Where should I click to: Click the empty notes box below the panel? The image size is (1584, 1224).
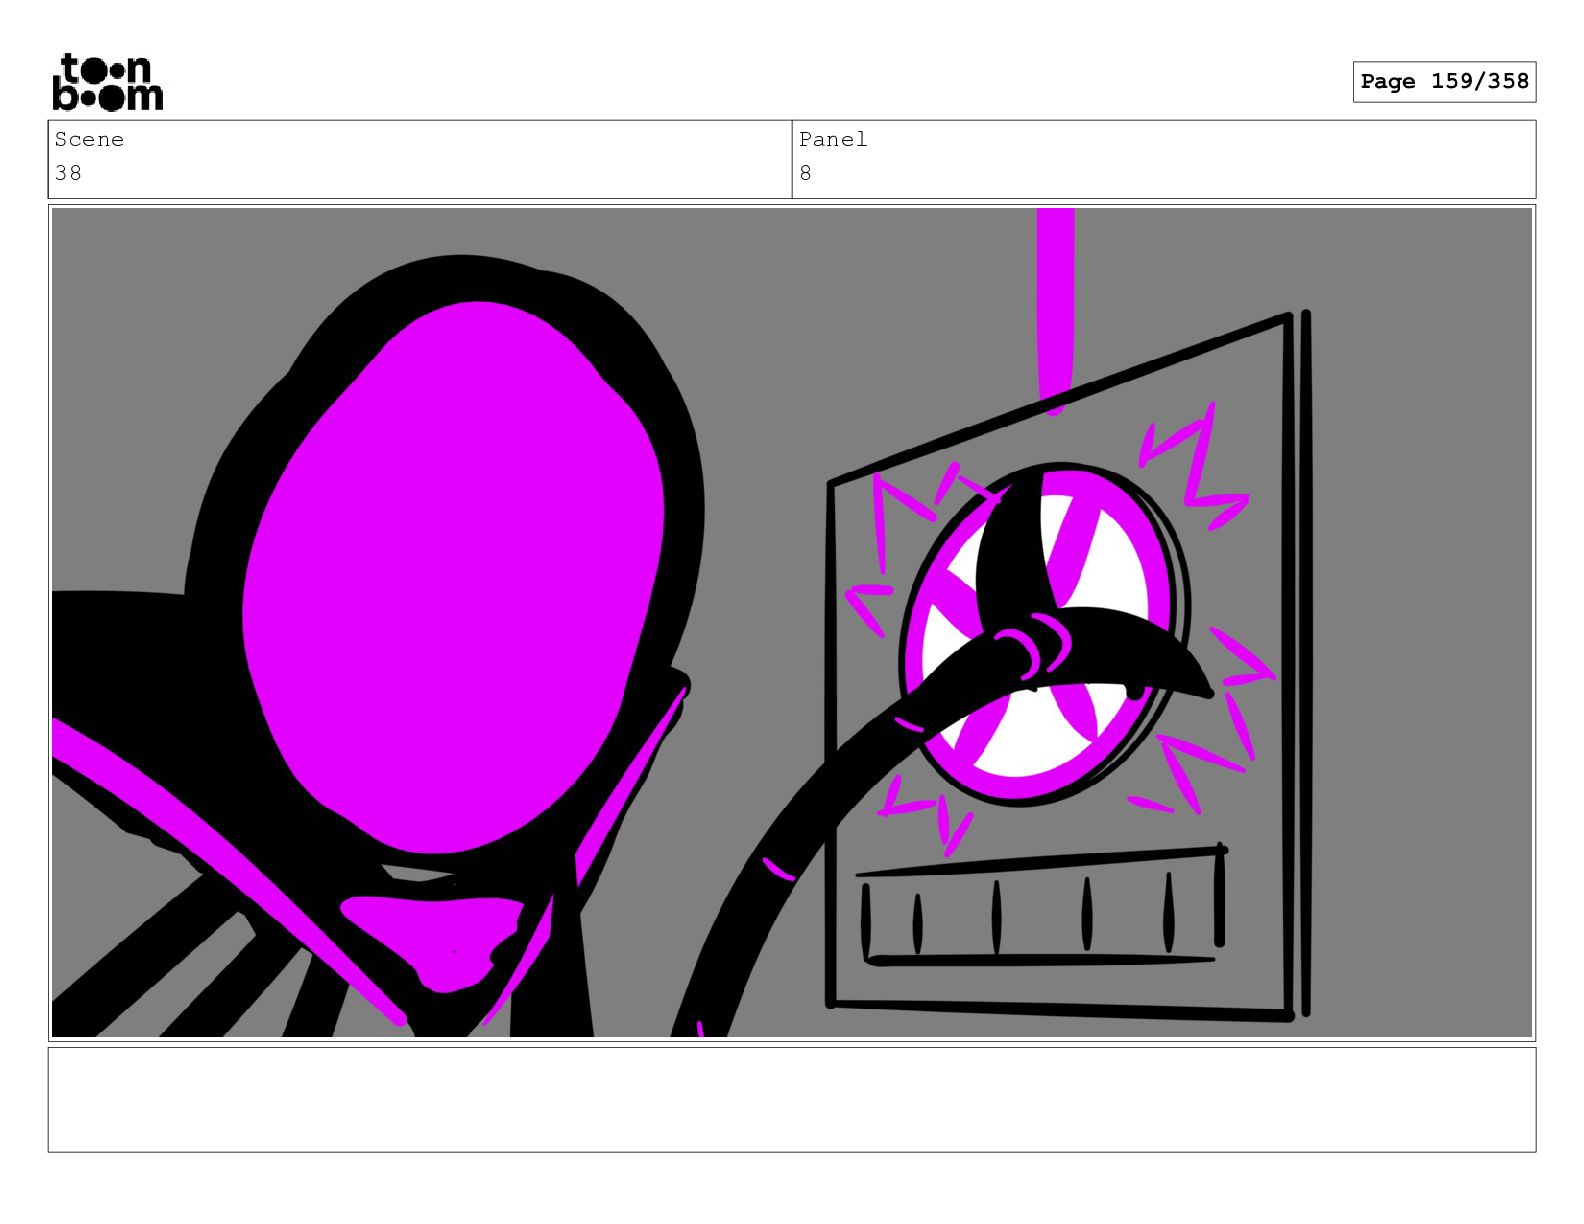(x=791, y=1100)
